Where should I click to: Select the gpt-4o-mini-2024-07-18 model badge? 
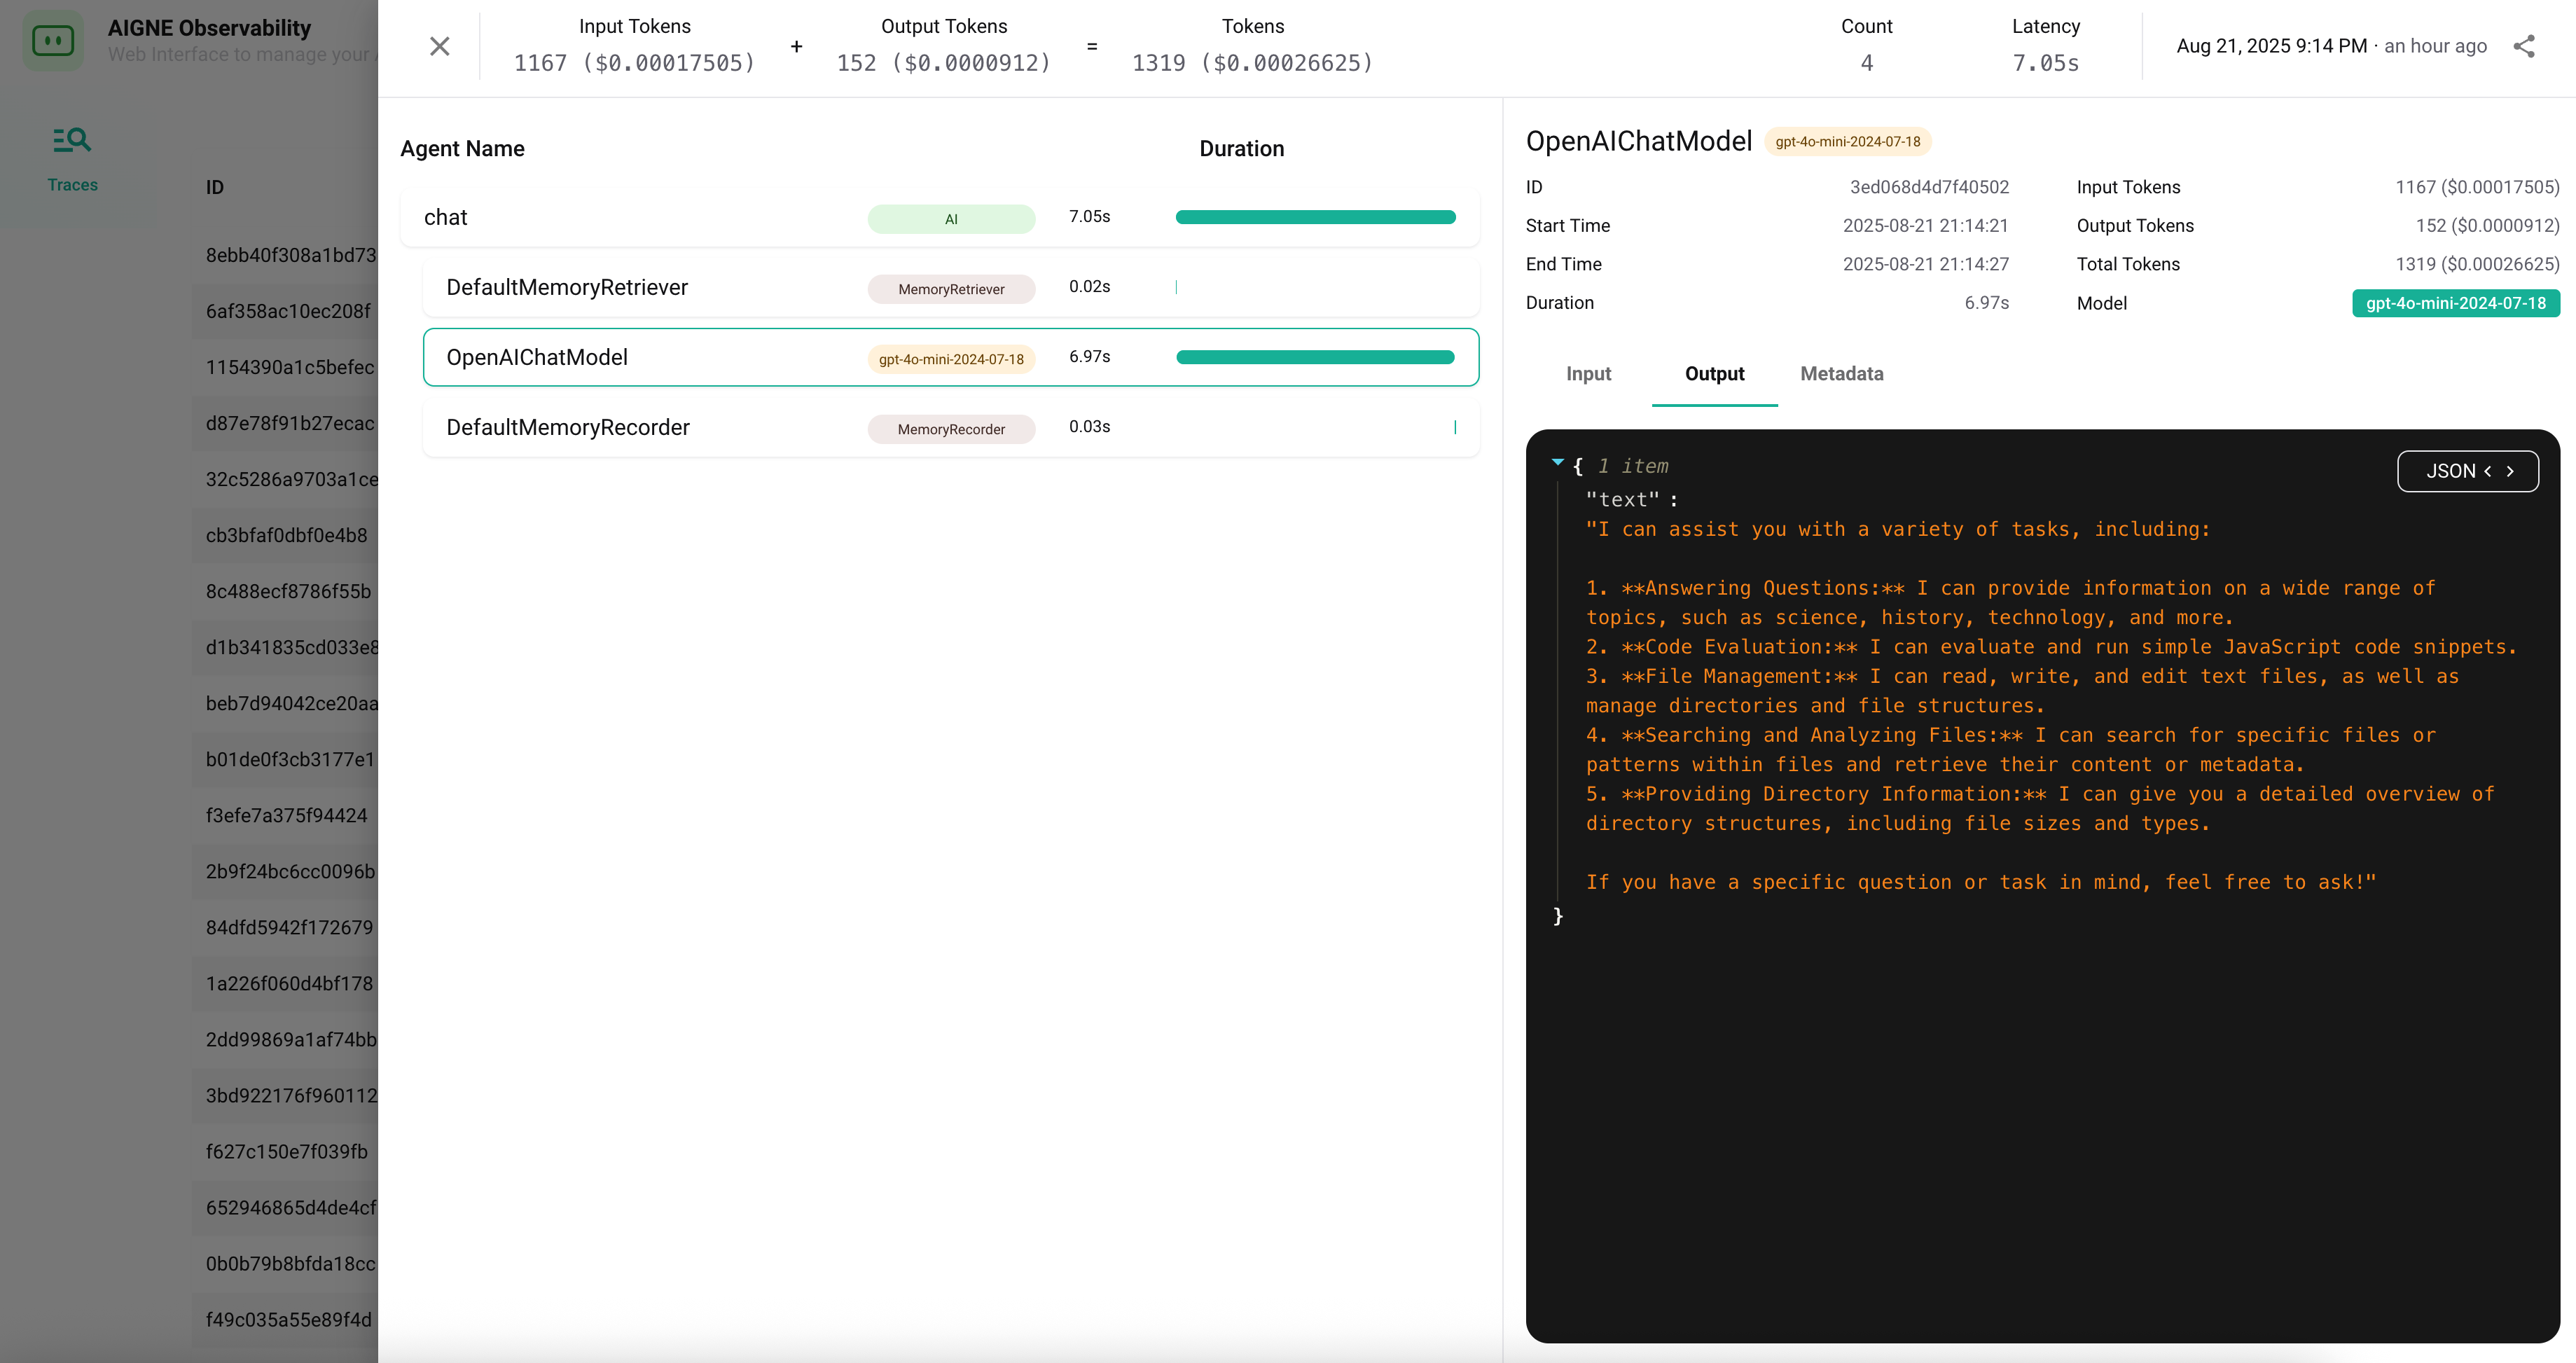tap(2457, 303)
